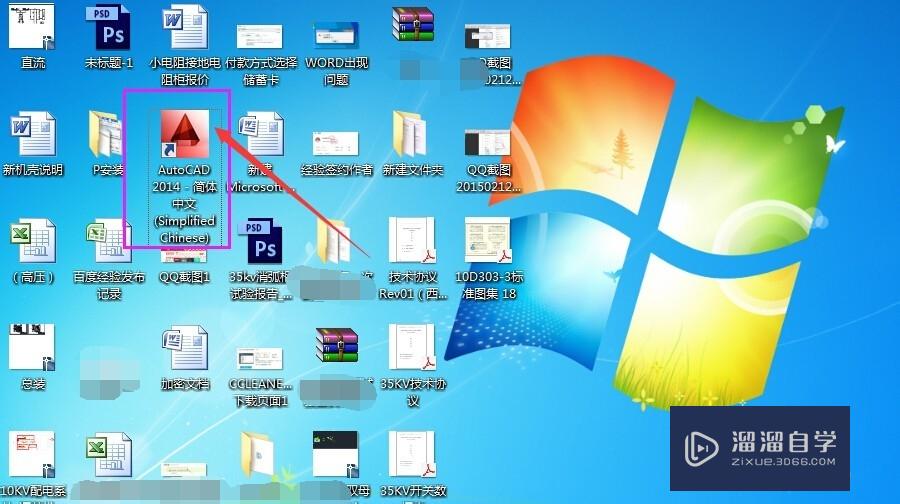
Task: Select the 百度经验发布记录 Excel file
Action: pos(108,241)
